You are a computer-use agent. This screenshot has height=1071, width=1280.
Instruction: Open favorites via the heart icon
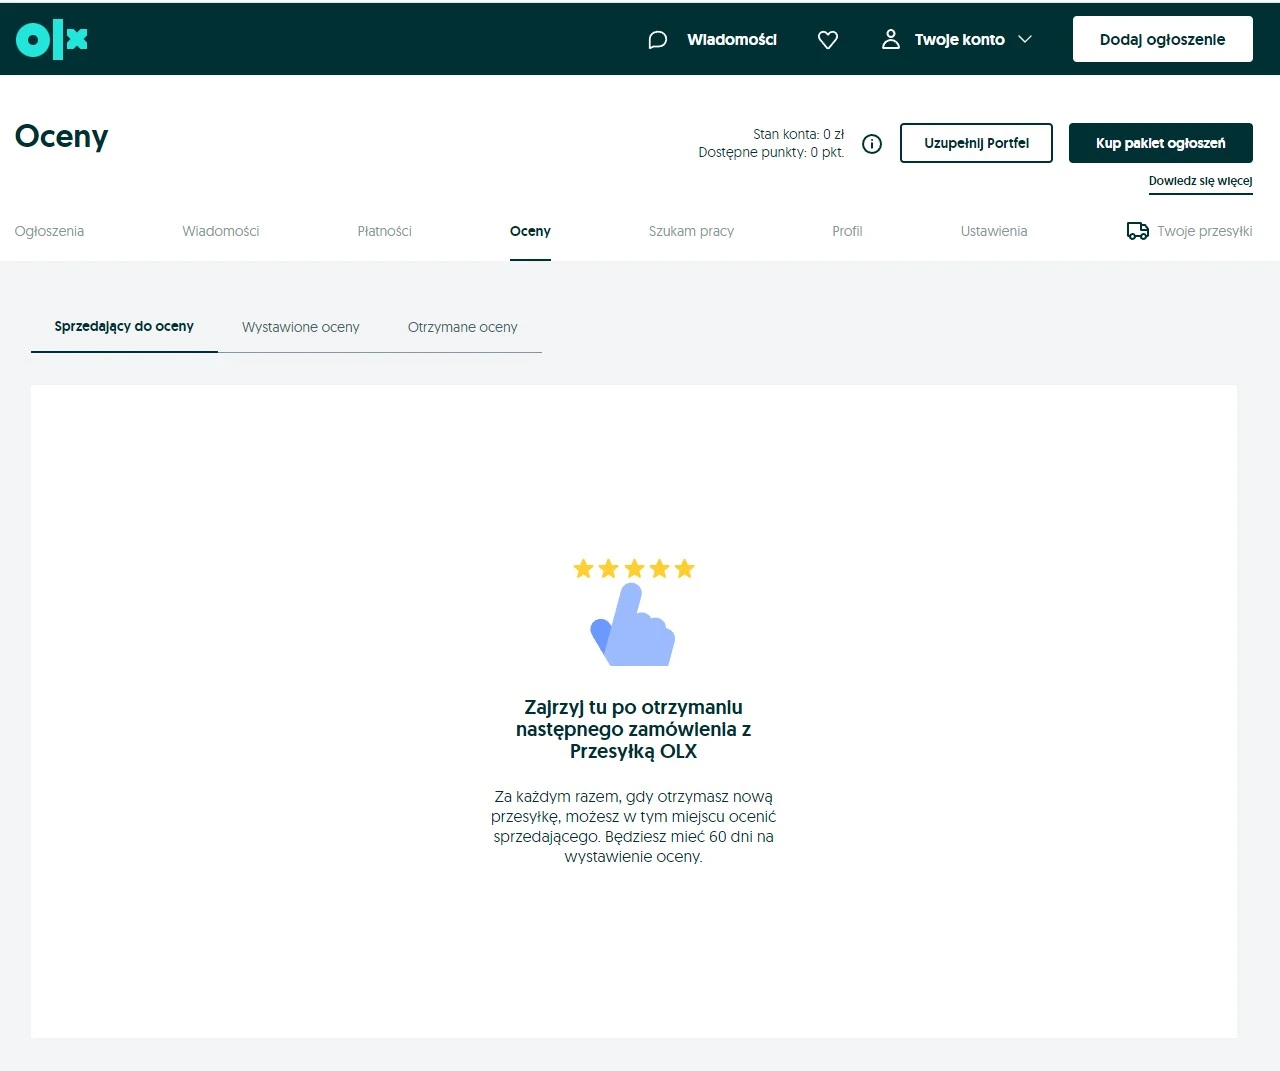click(x=827, y=39)
